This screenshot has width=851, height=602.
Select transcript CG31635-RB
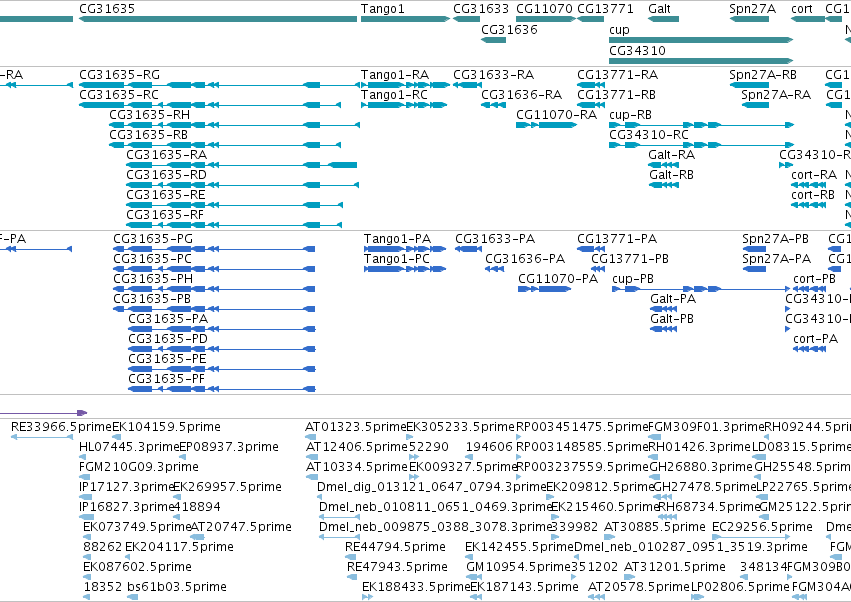coord(149,135)
